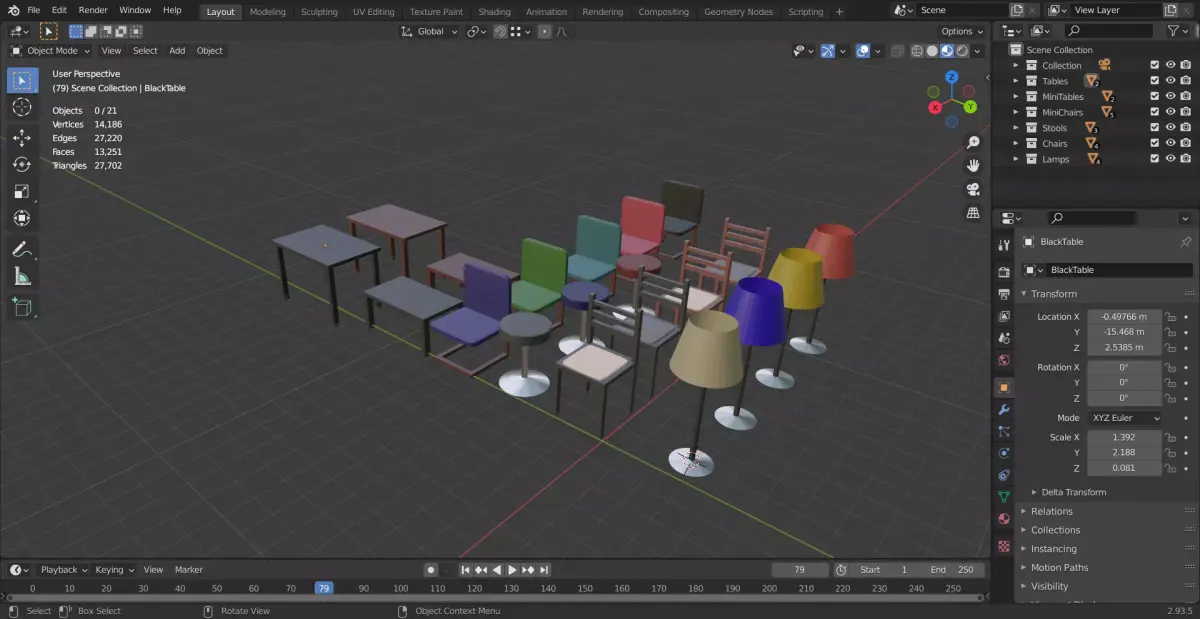Open the Options dropdown in header
The image size is (1200, 619).
tap(961, 31)
